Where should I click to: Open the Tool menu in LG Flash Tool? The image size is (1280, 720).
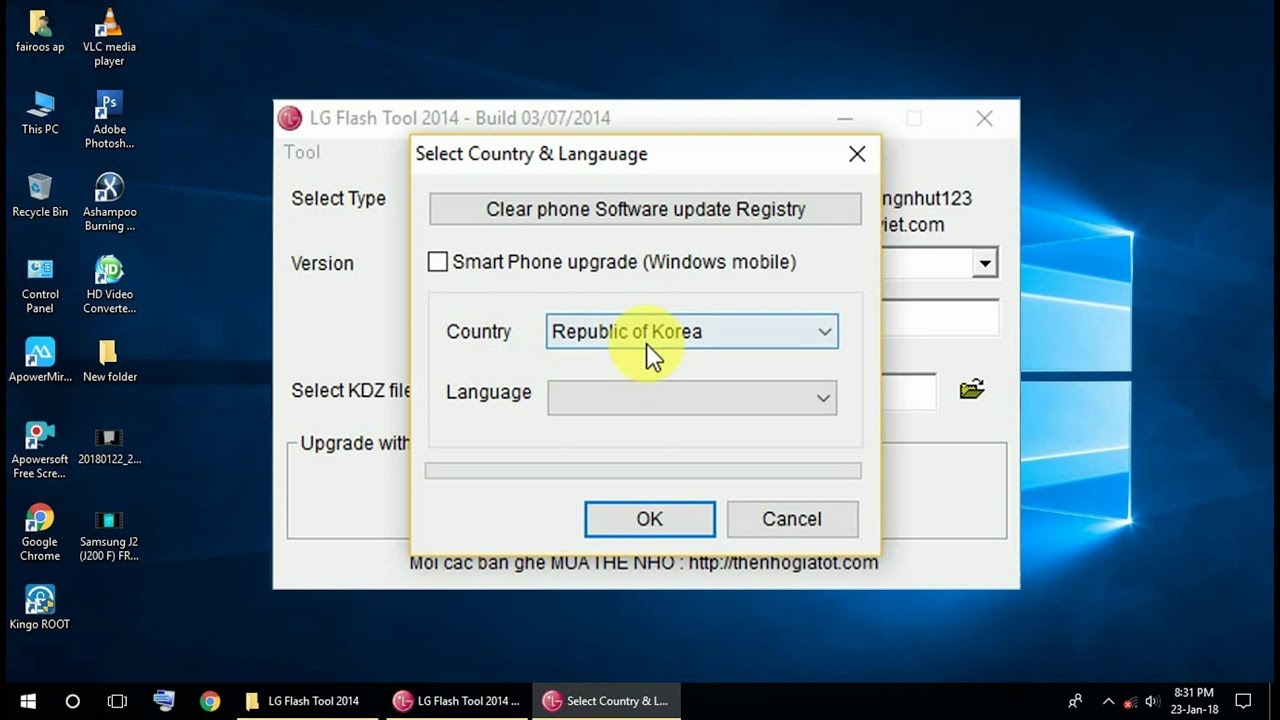tap(302, 152)
